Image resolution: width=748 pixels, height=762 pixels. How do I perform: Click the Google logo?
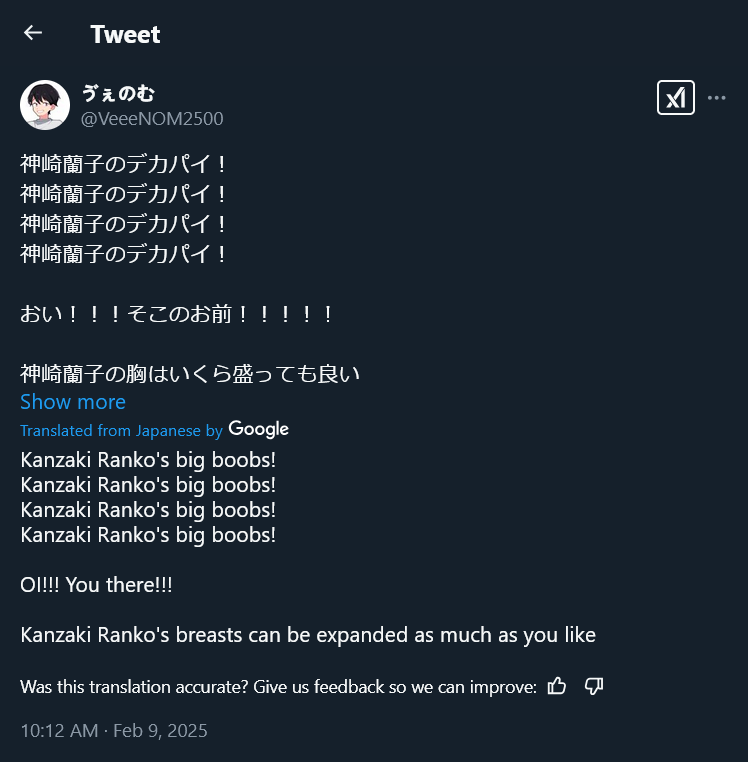click(259, 429)
